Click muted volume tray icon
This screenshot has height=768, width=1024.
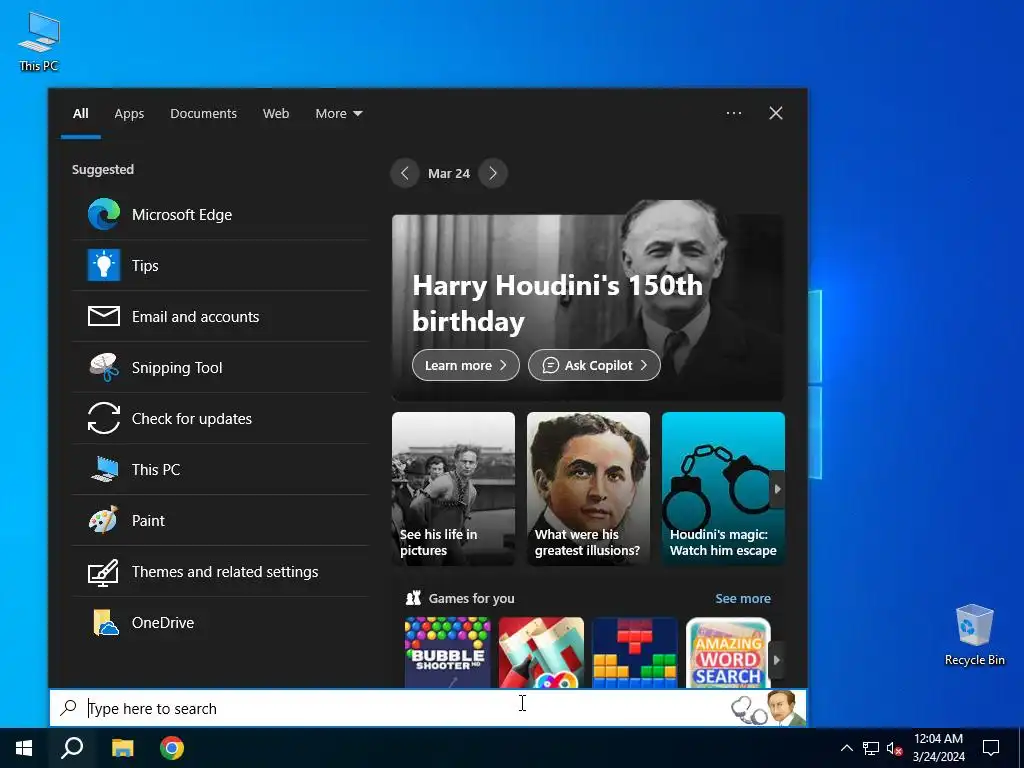(894, 748)
